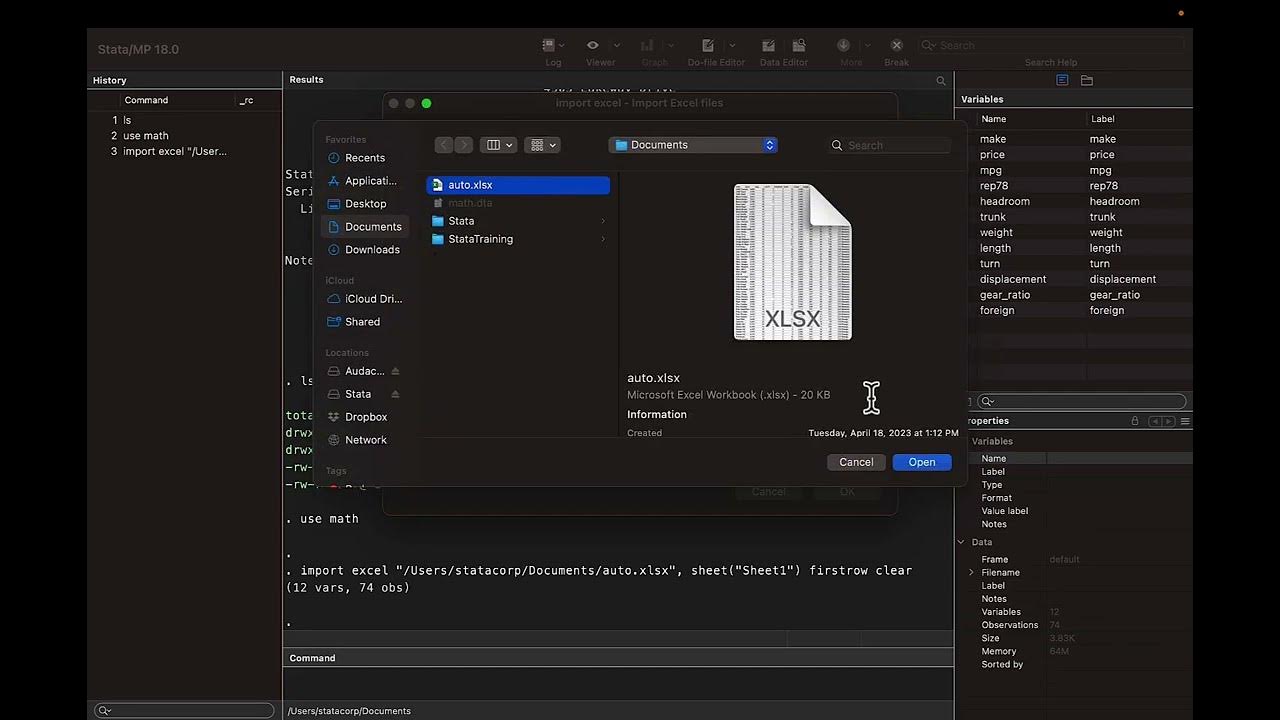Select the StataTraining folder
The image size is (1280, 720).
tap(518, 239)
